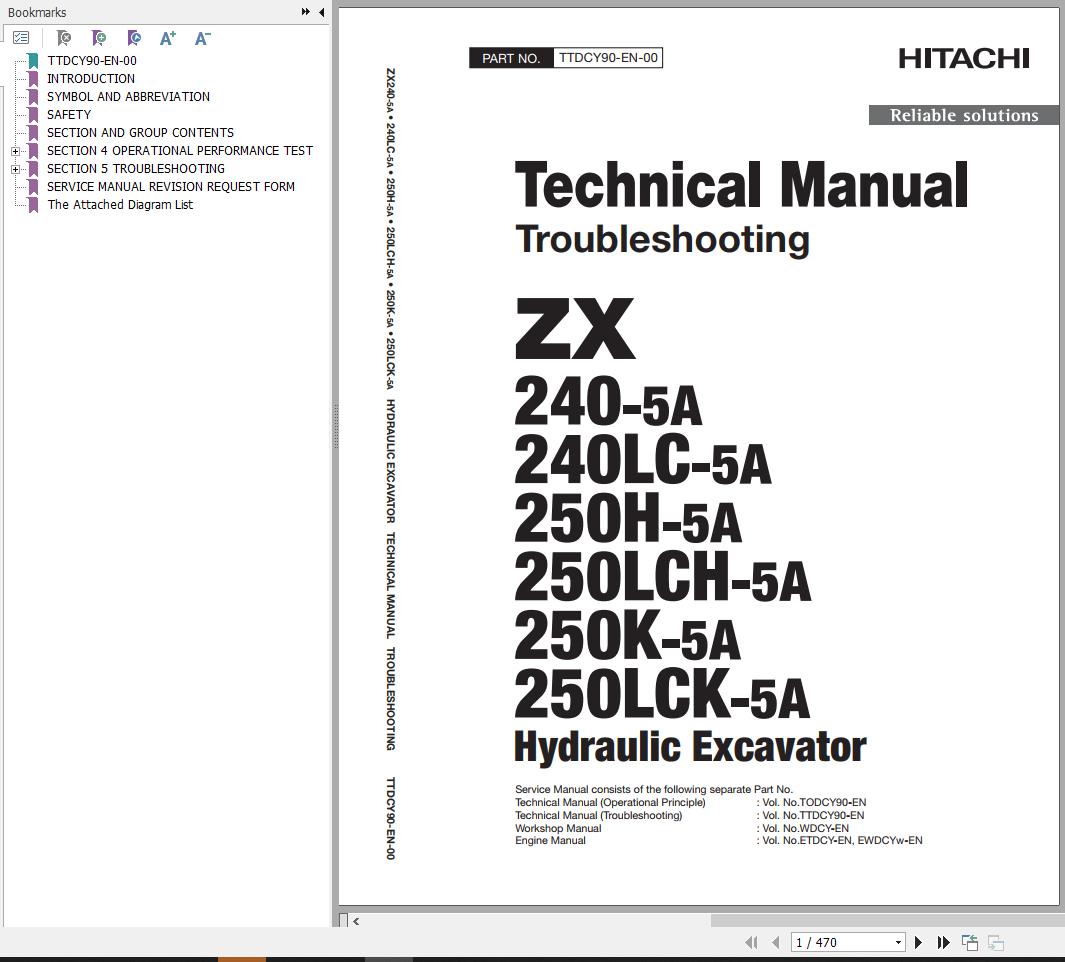The width and height of the screenshot is (1065, 962).
Task: Select SECTION 4 OPERATIONAL PERFORMANCE TEST bookmark
Action: pos(179,151)
